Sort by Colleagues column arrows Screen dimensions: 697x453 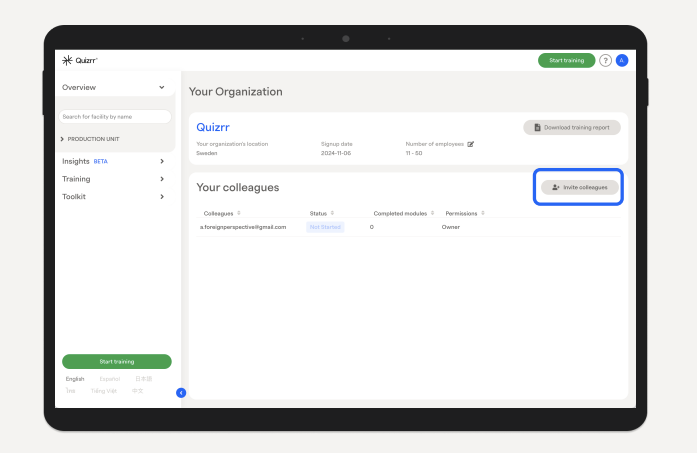239,213
